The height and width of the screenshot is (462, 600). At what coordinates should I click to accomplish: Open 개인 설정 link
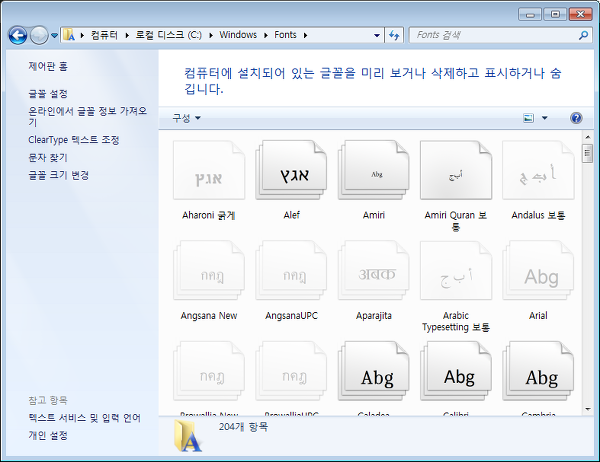pyautogui.click(x=48, y=435)
